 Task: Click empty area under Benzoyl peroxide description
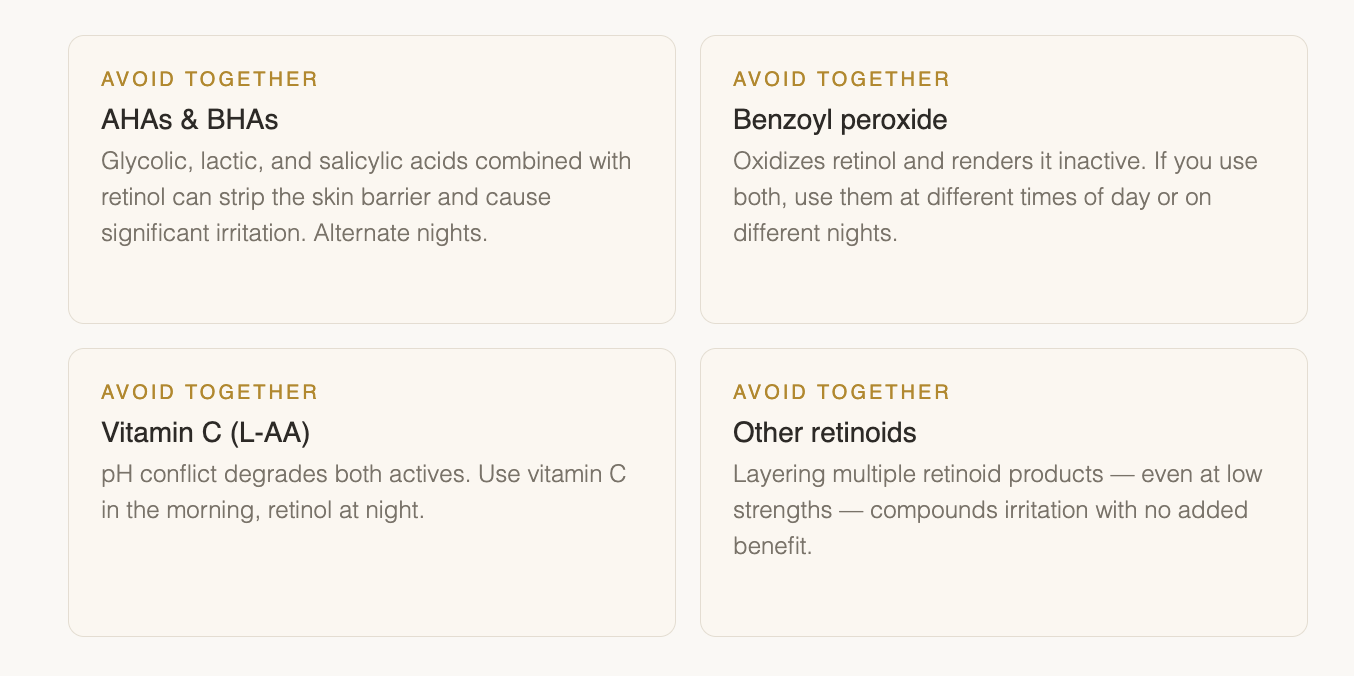(x=1003, y=285)
